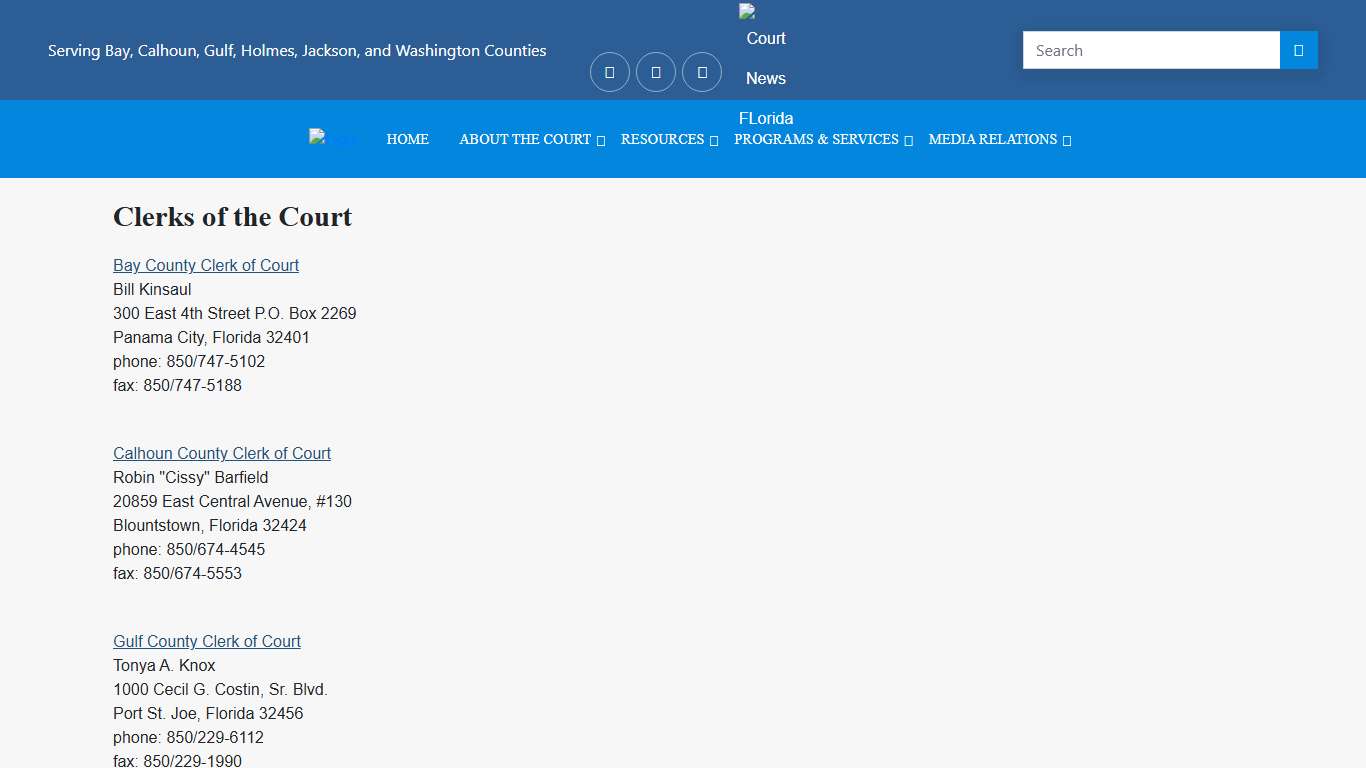Expand the arrow next to Programs & Services

tap(908, 141)
